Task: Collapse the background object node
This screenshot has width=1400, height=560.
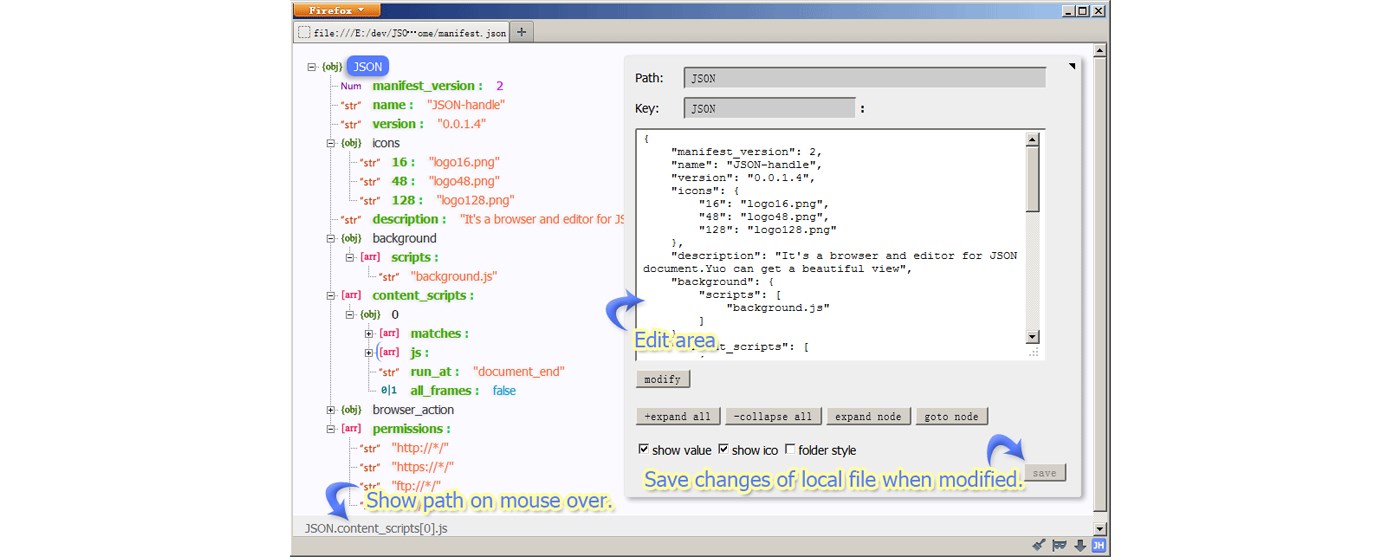Action: click(x=331, y=239)
